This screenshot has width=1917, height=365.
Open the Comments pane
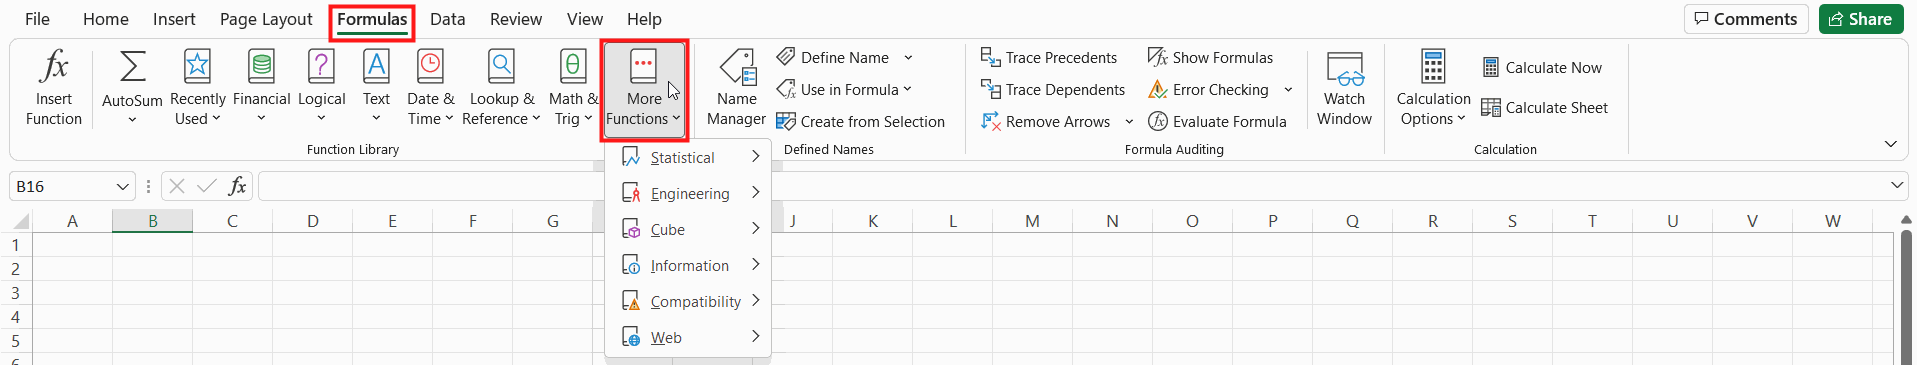tap(1745, 19)
